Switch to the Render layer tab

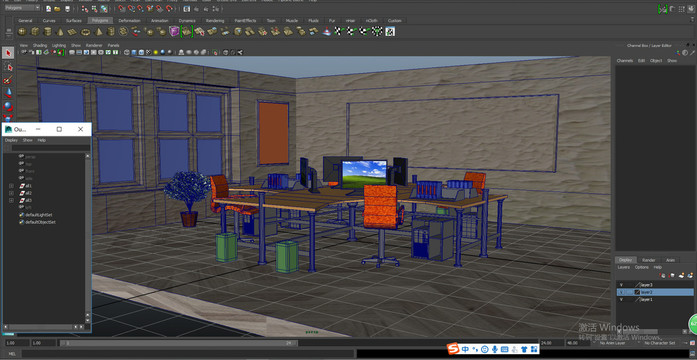tap(649, 260)
